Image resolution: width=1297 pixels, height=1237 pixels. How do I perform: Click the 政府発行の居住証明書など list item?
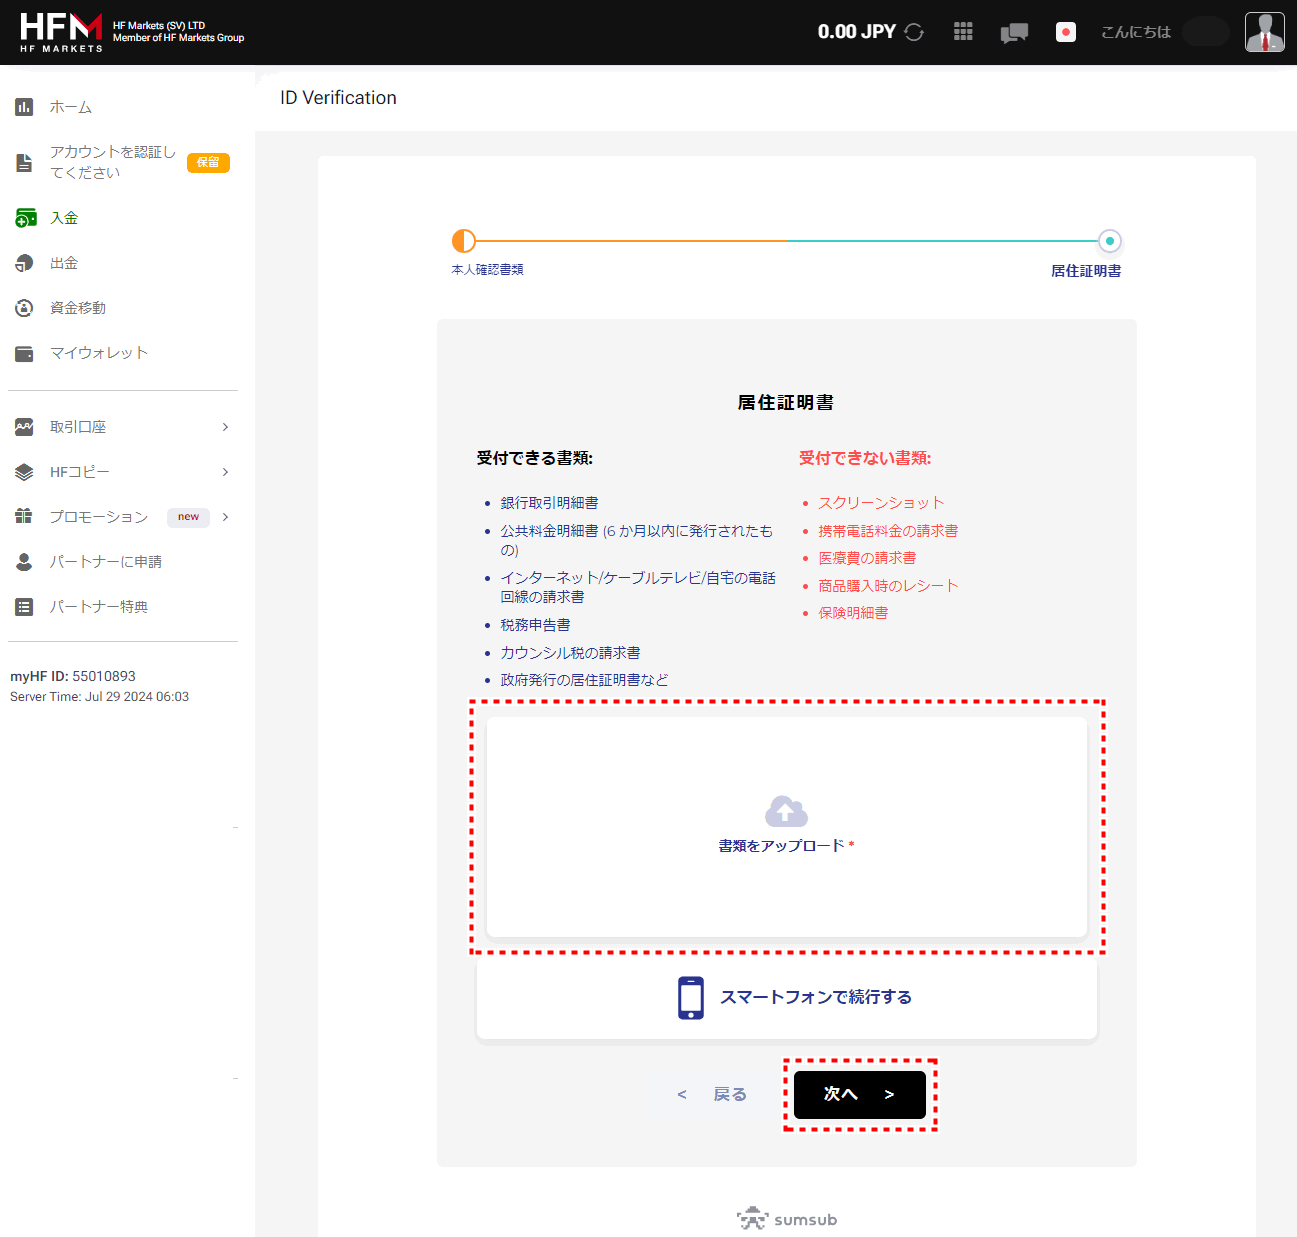click(x=585, y=680)
